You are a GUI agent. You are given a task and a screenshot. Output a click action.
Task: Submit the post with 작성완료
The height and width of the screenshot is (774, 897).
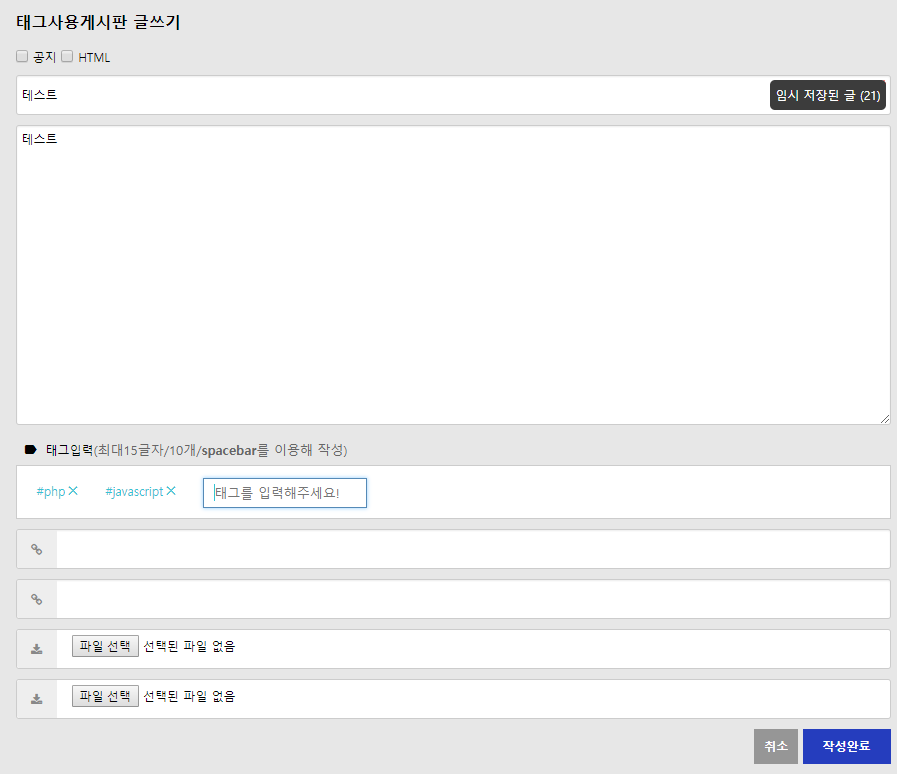(846, 746)
